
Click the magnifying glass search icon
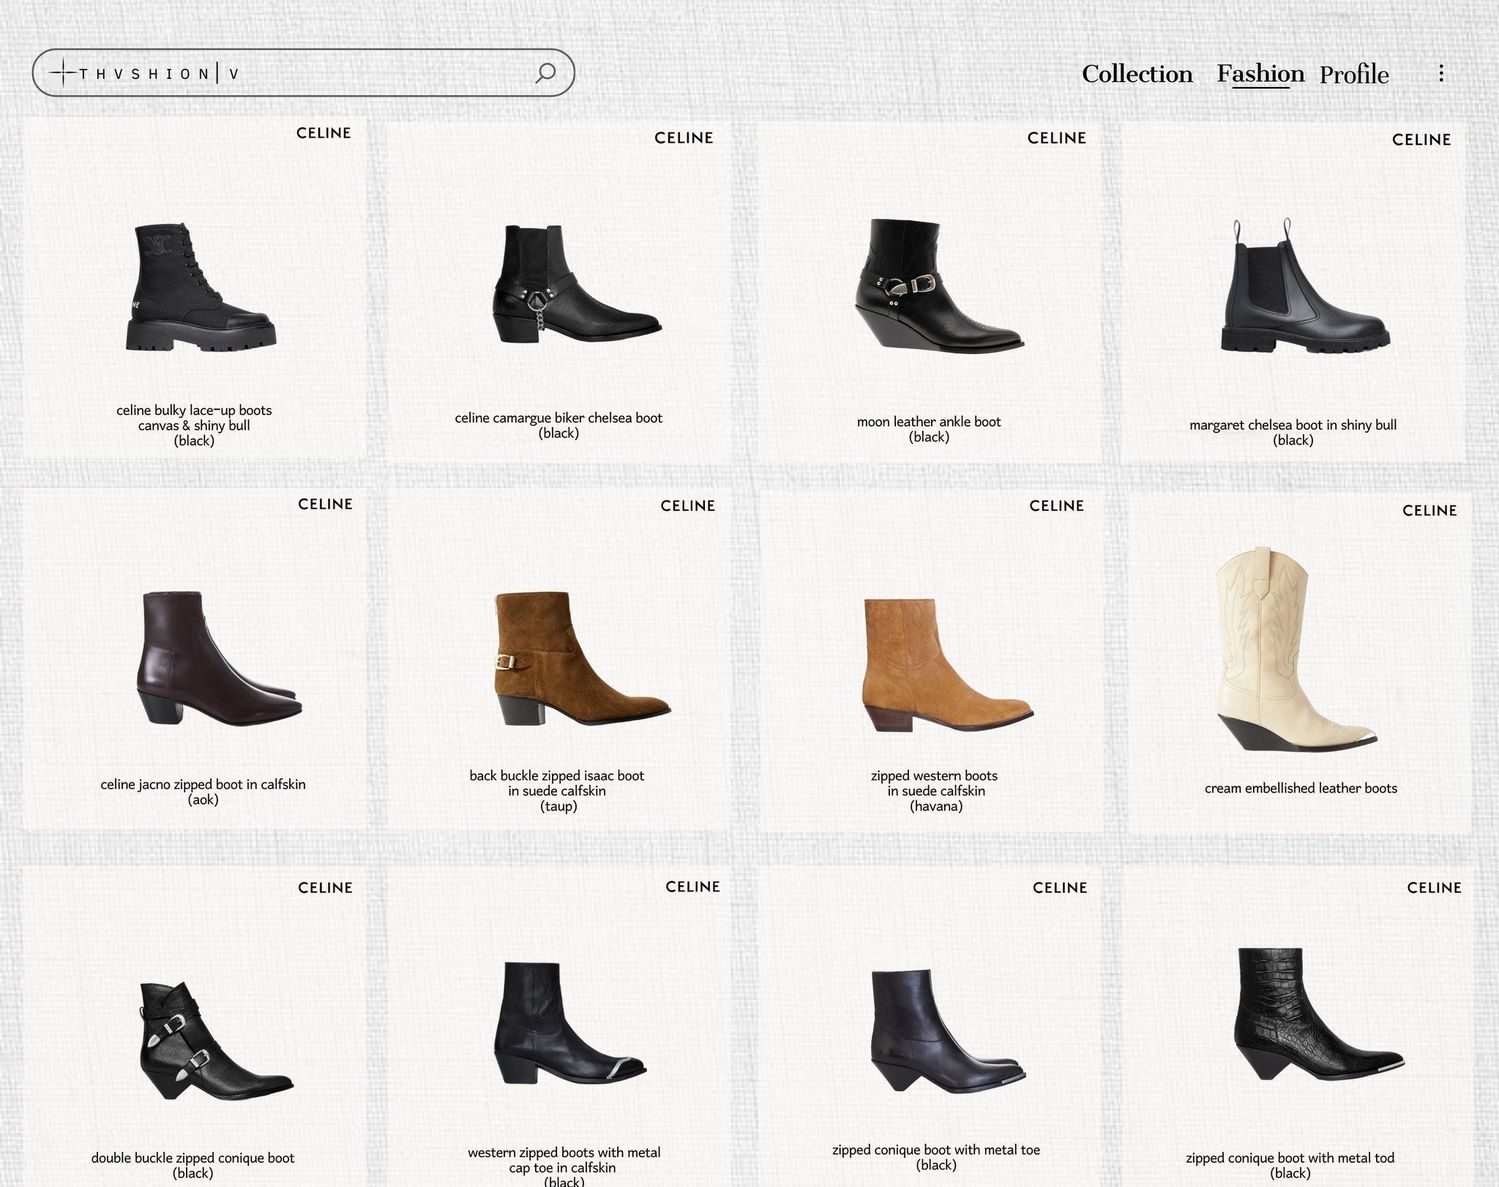pyautogui.click(x=545, y=73)
